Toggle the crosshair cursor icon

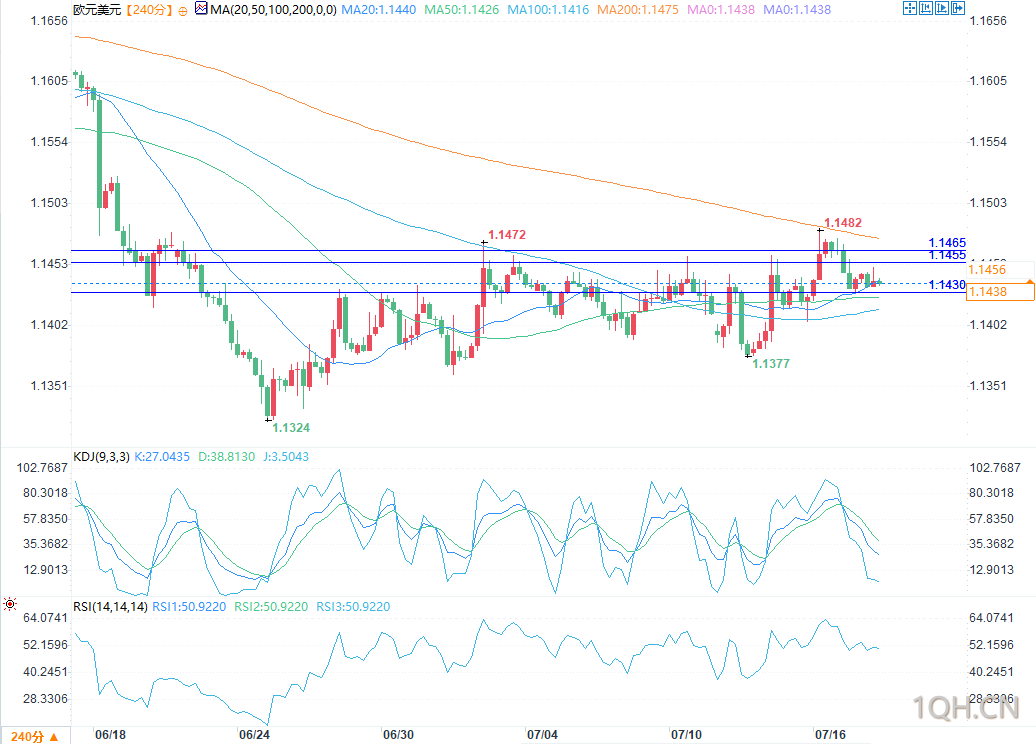click(x=910, y=9)
